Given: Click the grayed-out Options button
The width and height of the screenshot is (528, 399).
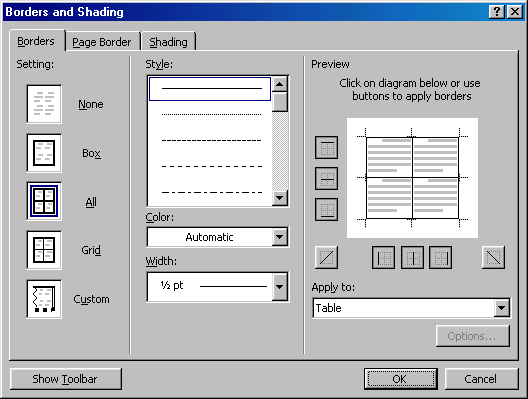Looking at the screenshot, I should click(x=473, y=336).
